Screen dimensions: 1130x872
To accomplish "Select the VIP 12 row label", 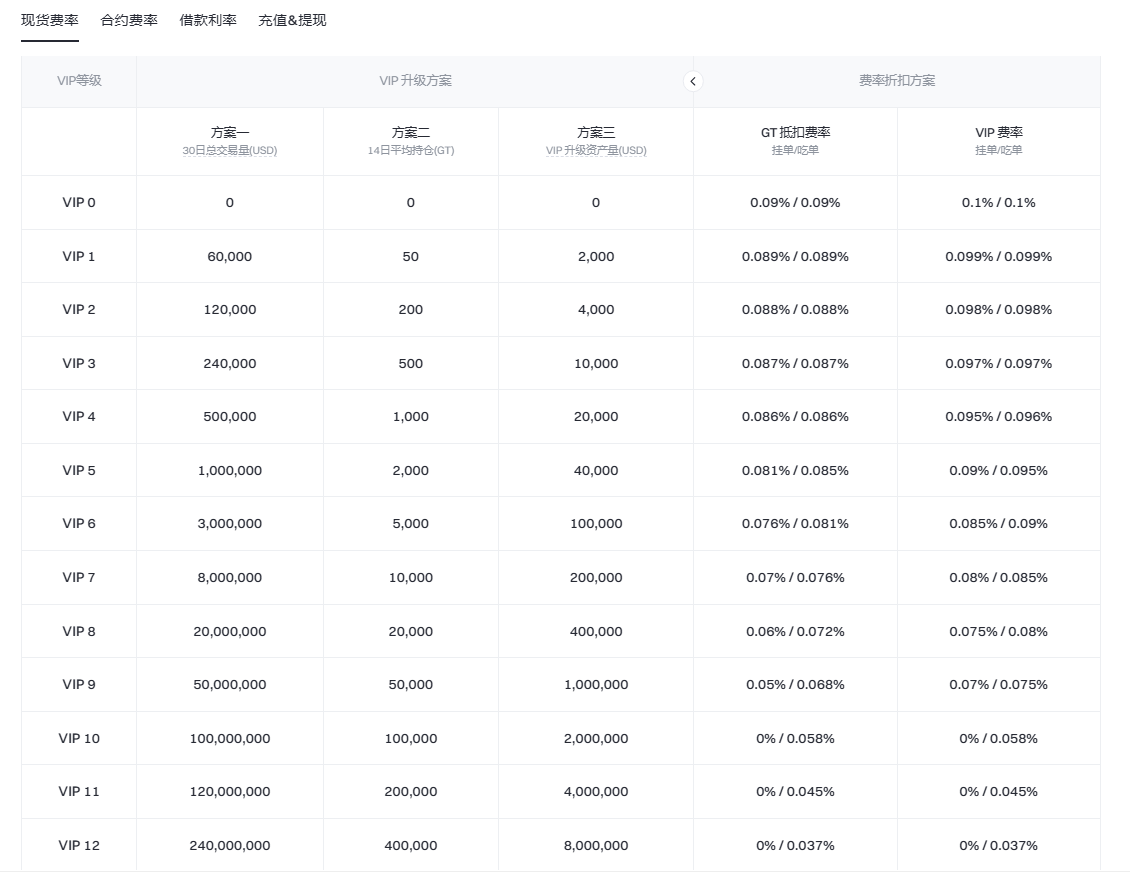I will point(79,846).
